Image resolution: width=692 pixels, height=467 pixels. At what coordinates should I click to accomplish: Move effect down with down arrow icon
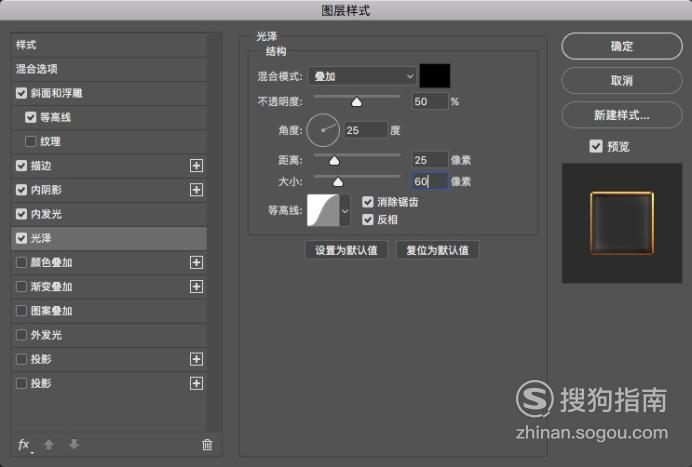tap(74, 444)
